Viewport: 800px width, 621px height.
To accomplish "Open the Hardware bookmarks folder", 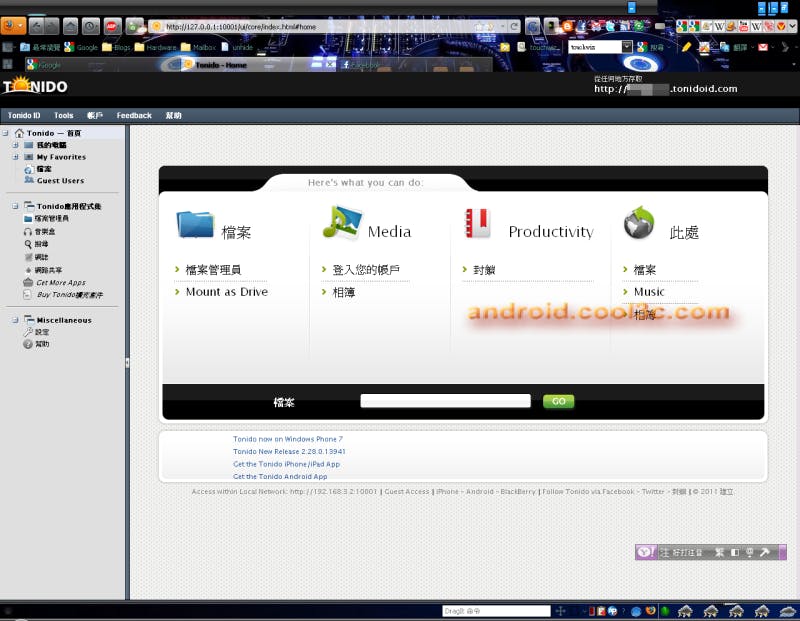I will 156,47.
